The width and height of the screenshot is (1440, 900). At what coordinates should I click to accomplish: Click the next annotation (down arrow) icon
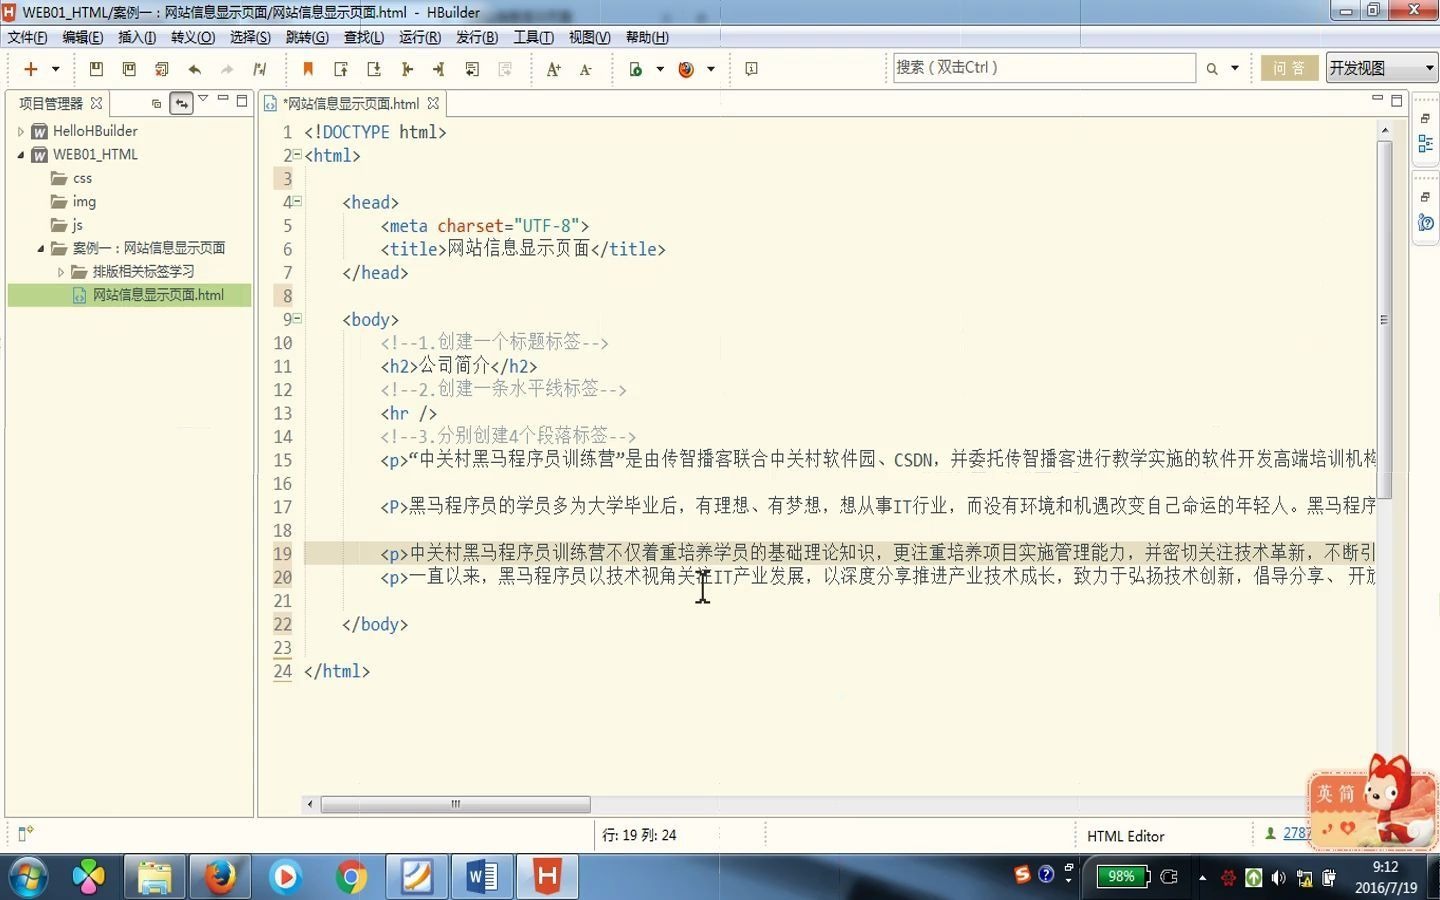tap(374, 69)
